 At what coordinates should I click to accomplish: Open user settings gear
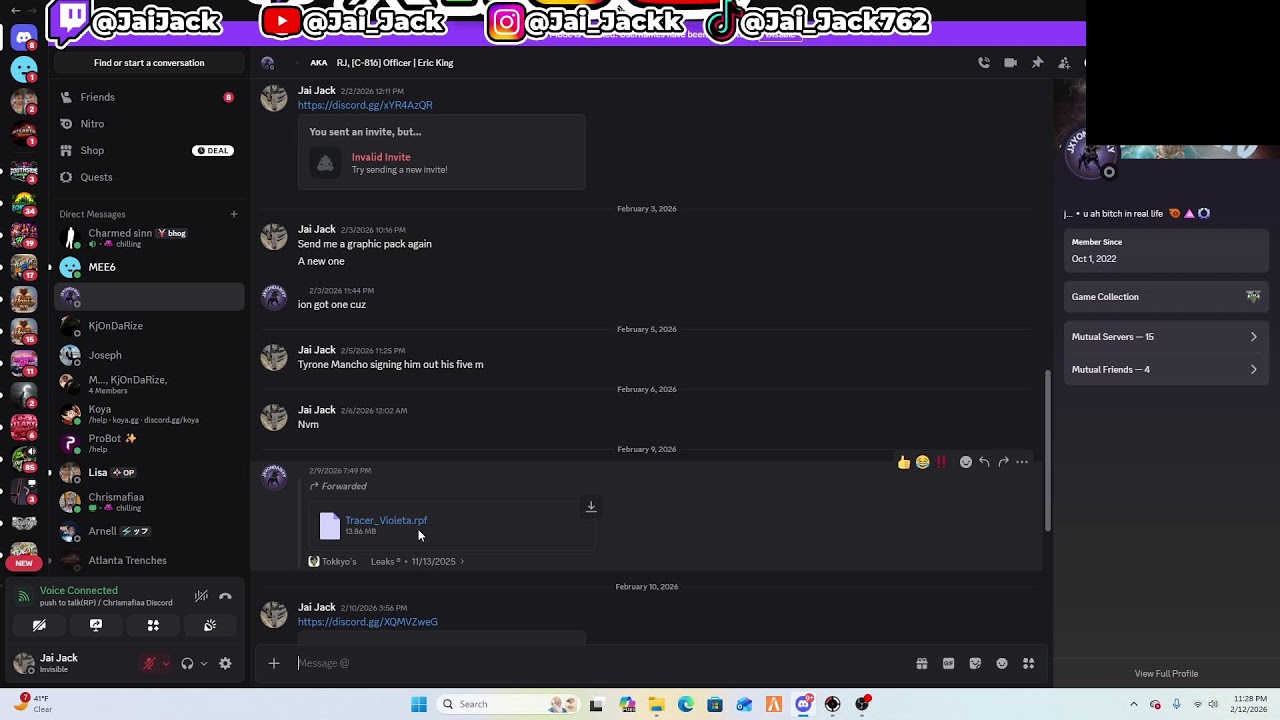tap(225, 663)
